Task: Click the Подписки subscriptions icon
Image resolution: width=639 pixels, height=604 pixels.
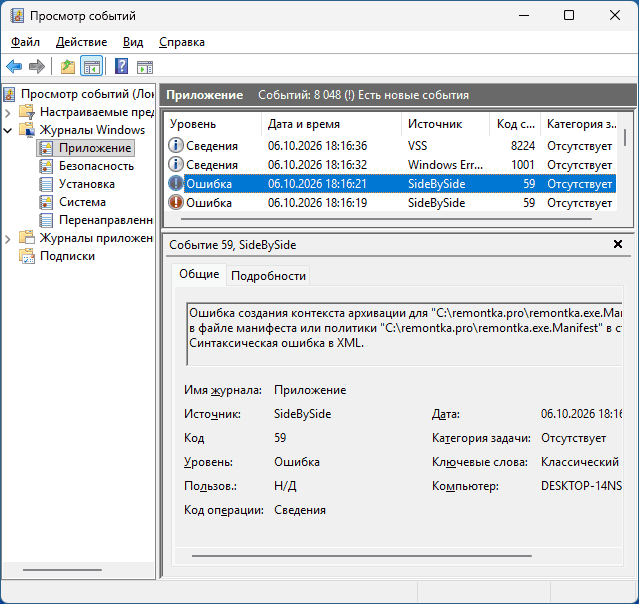Action: tap(27, 256)
